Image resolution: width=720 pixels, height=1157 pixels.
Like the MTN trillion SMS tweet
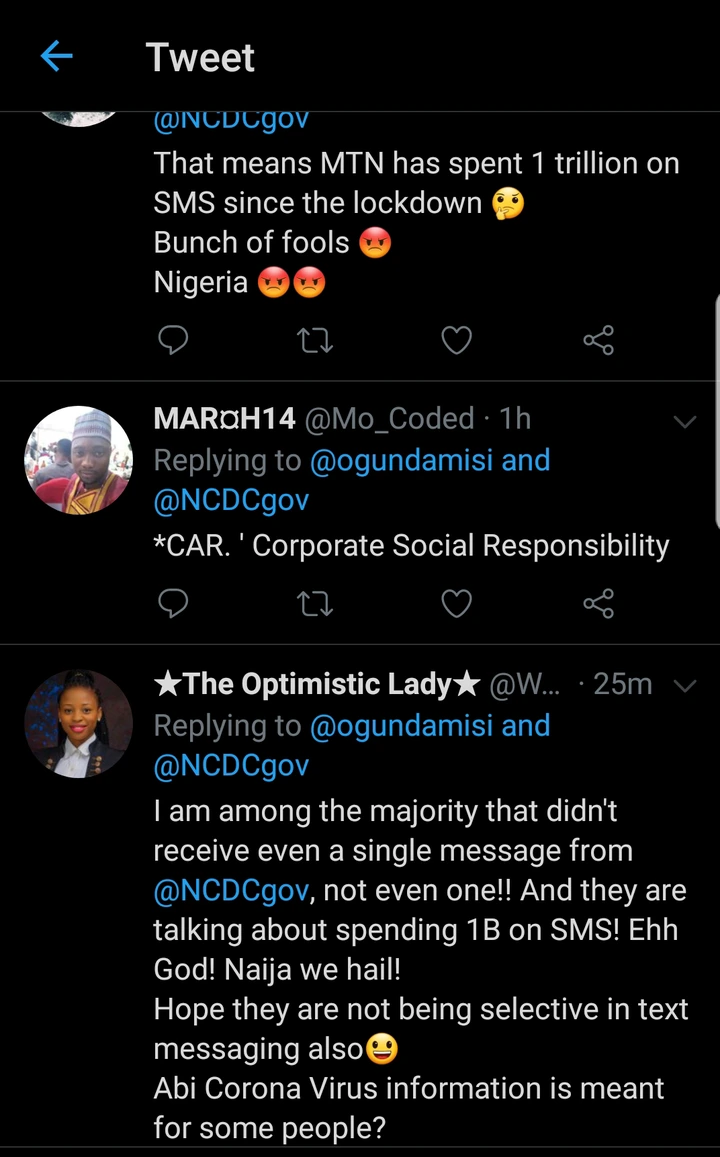point(457,342)
